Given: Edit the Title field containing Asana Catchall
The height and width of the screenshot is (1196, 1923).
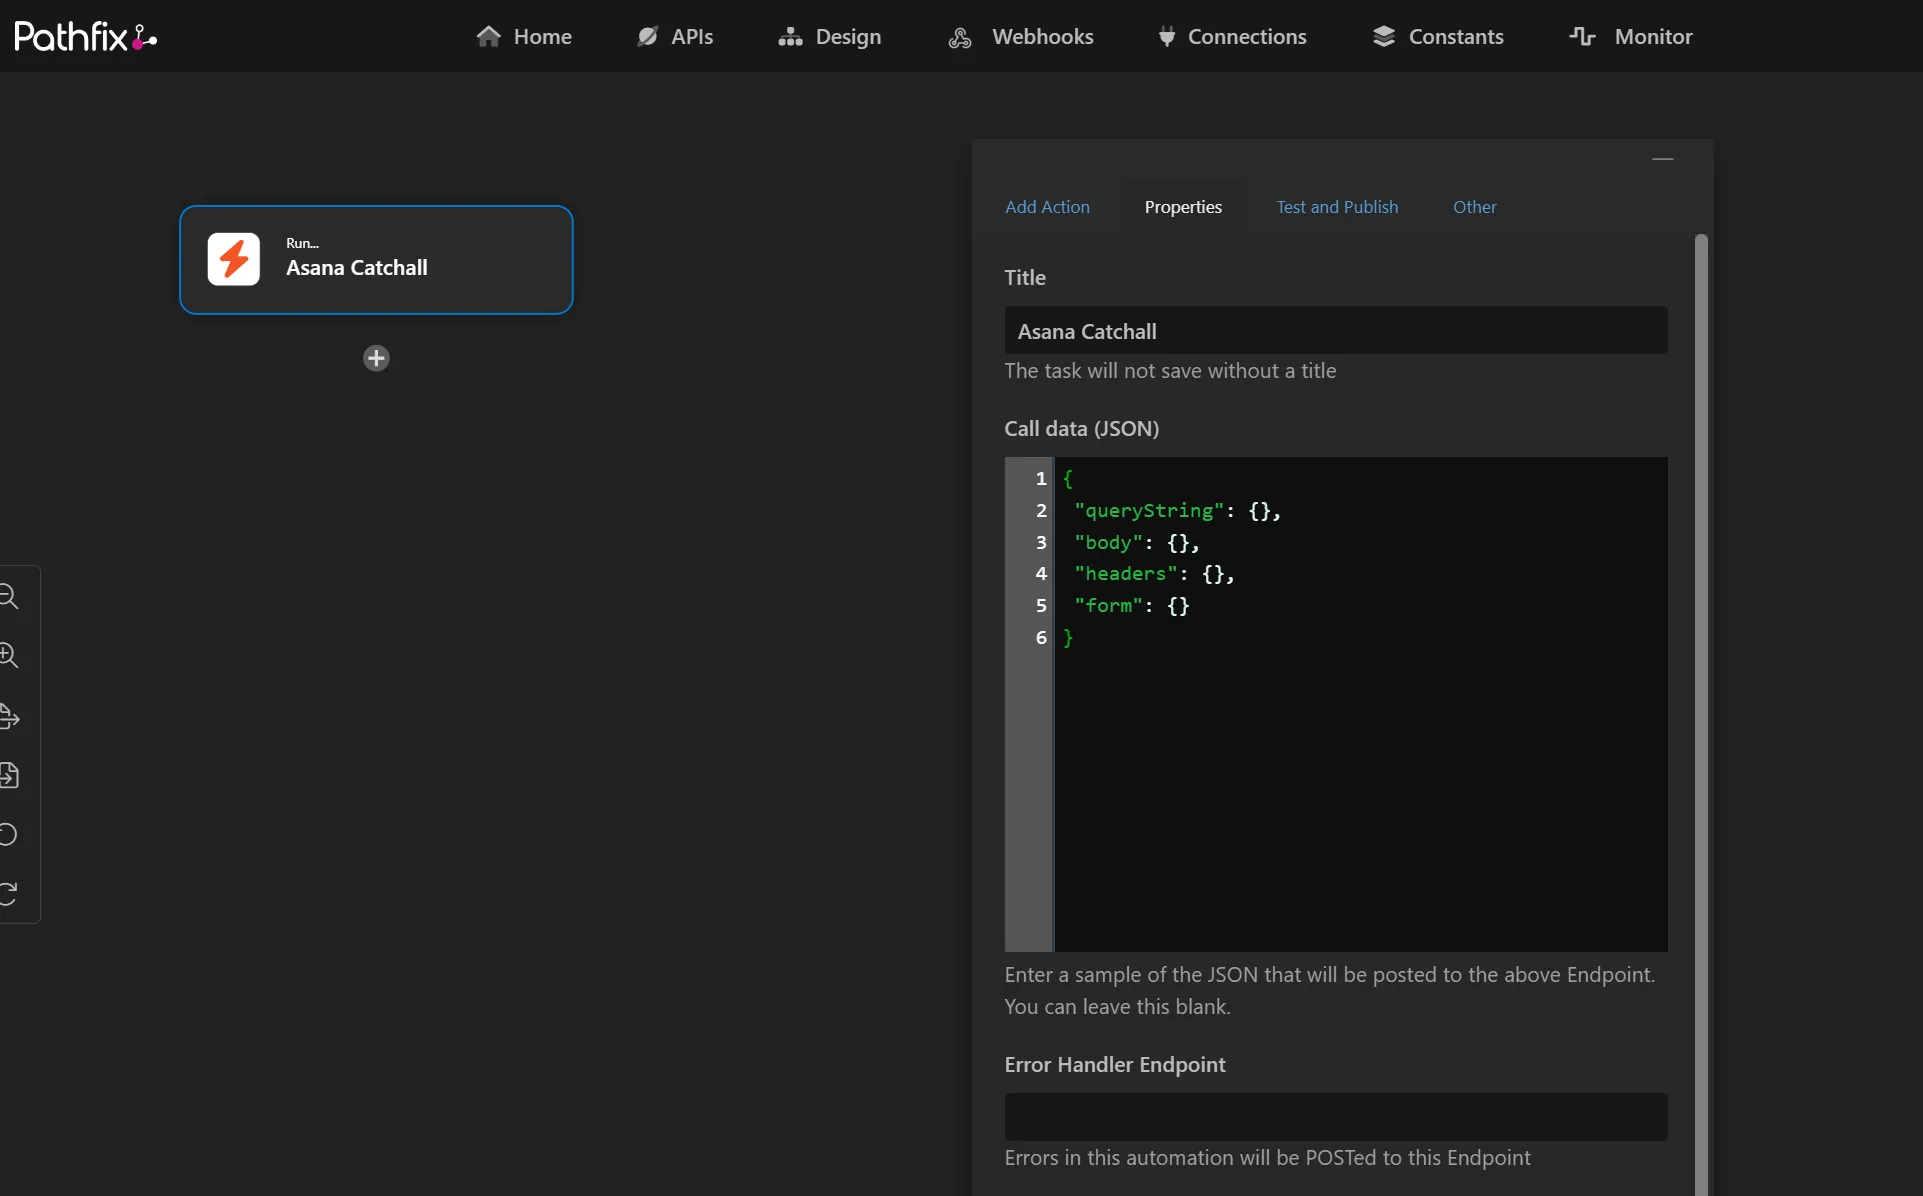Looking at the screenshot, I should [x=1336, y=331].
